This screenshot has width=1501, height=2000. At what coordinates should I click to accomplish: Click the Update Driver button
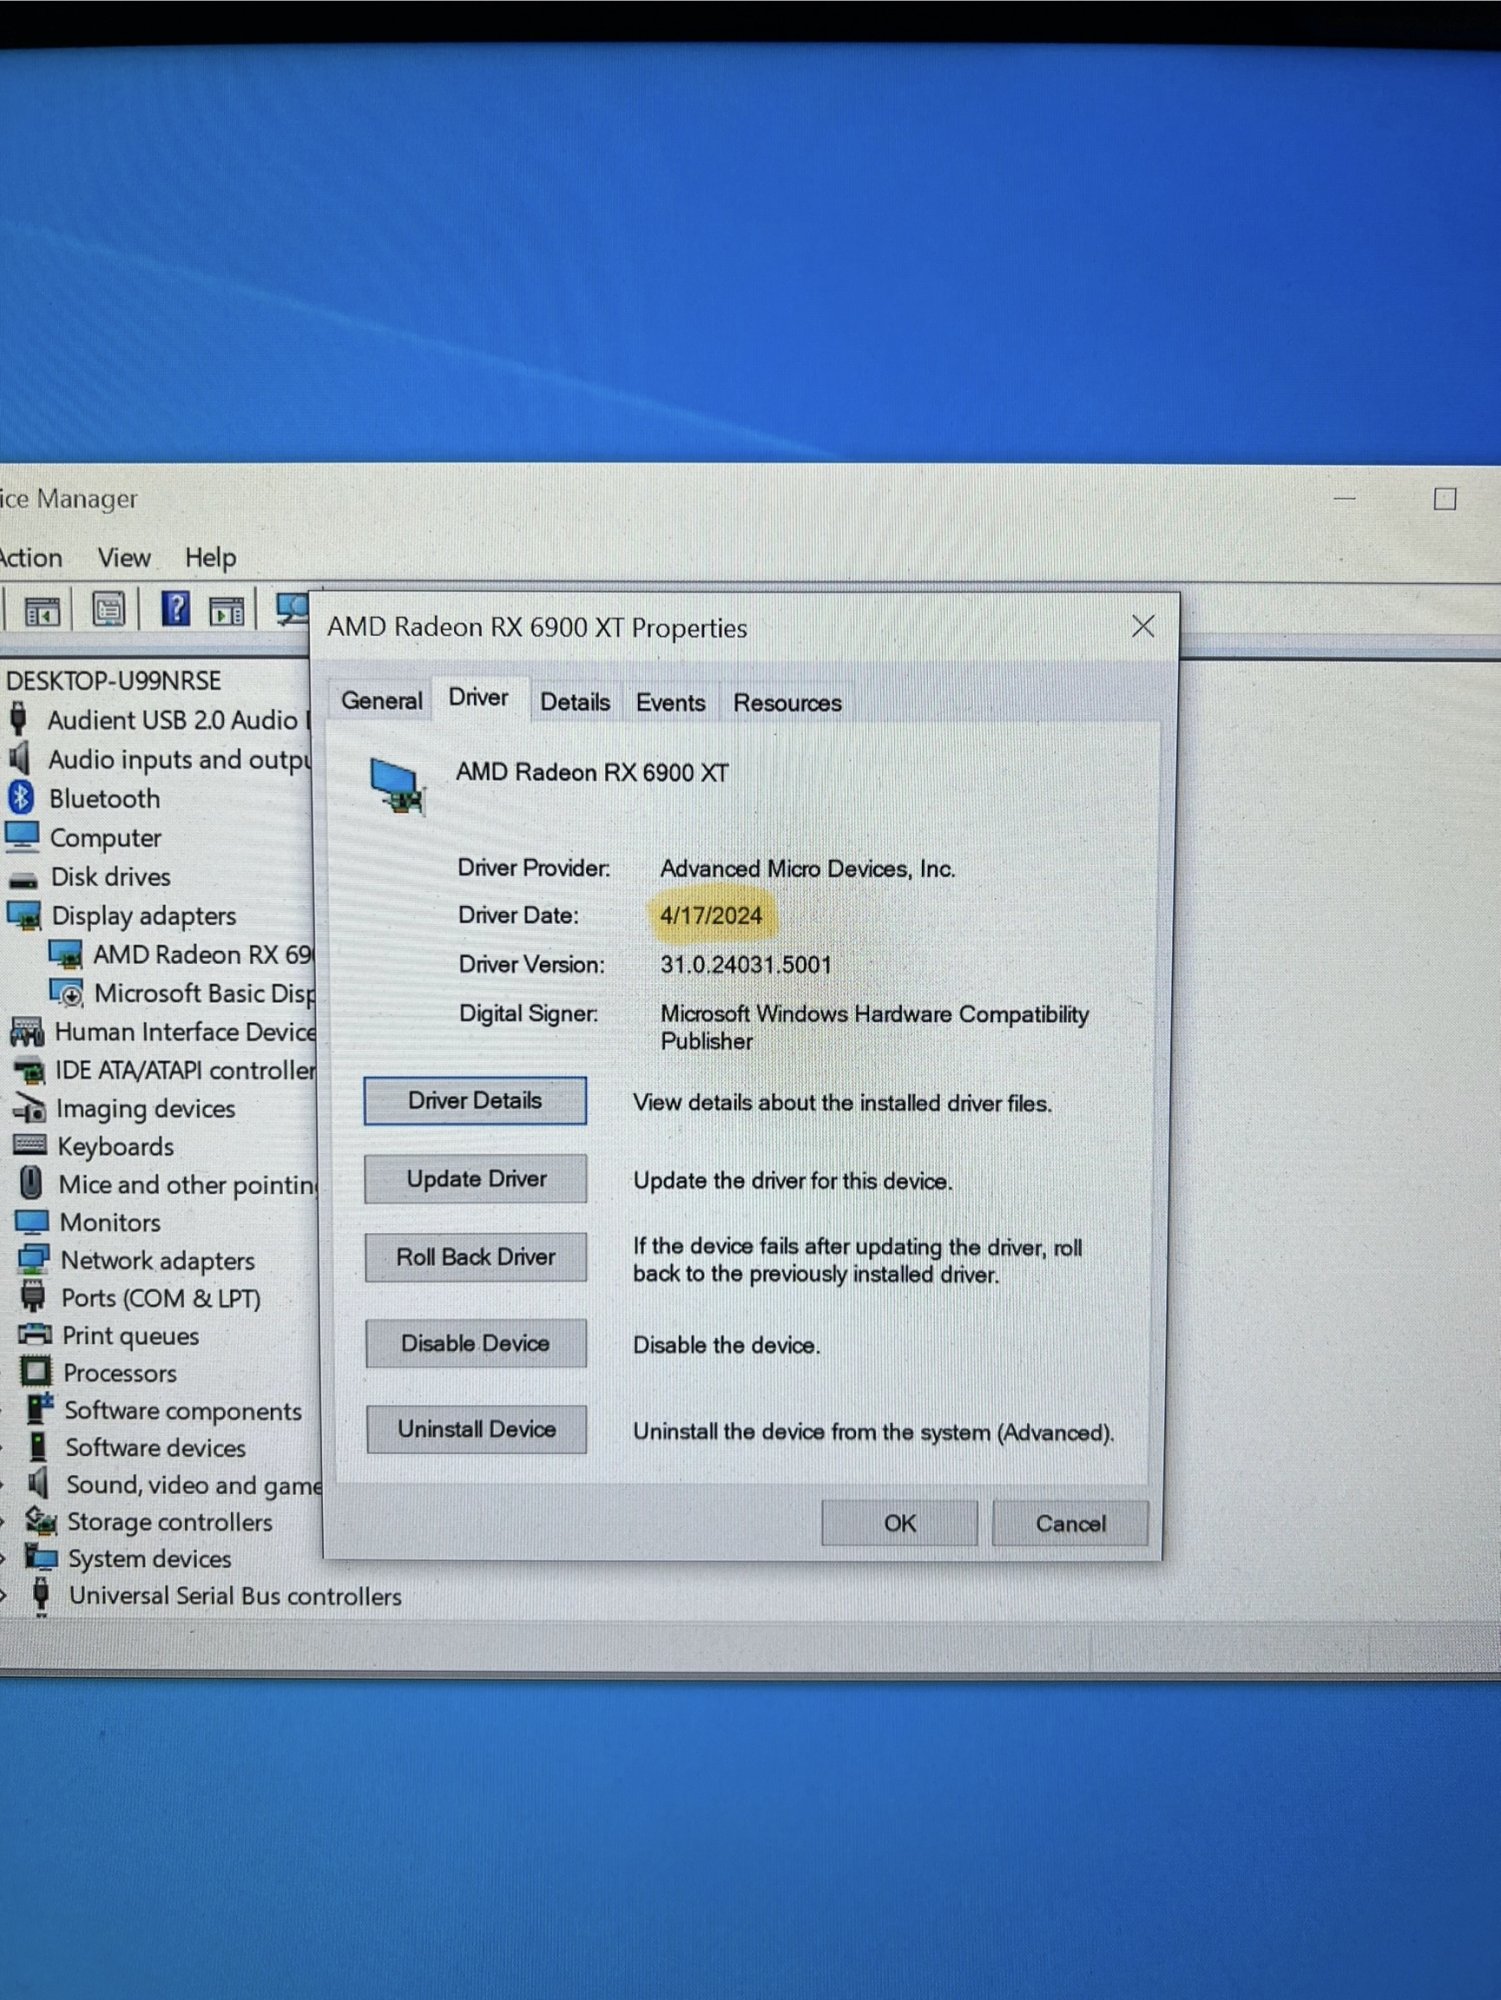pos(476,1179)
